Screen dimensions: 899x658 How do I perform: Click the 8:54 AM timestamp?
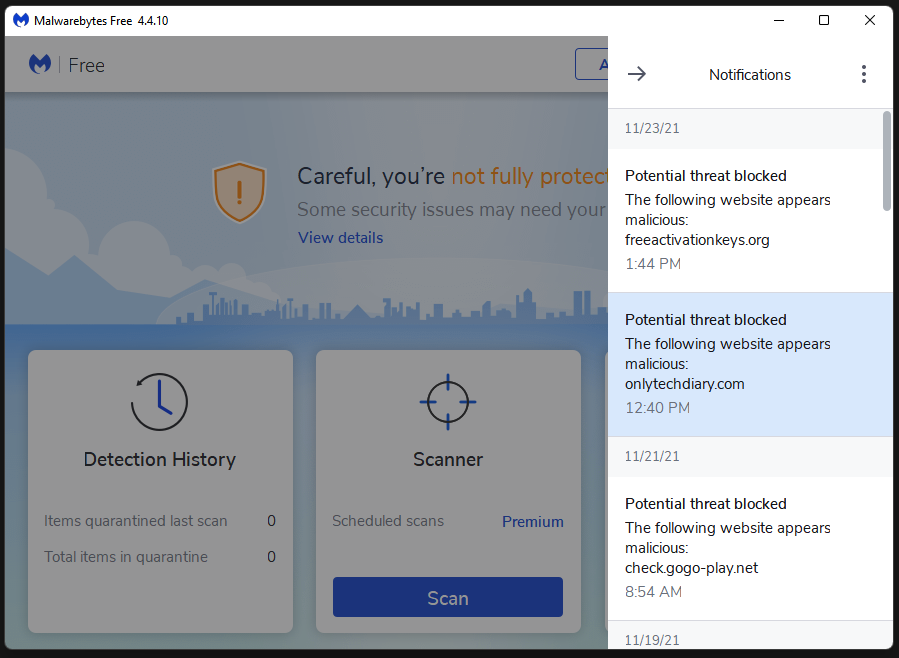click(654, 592)
